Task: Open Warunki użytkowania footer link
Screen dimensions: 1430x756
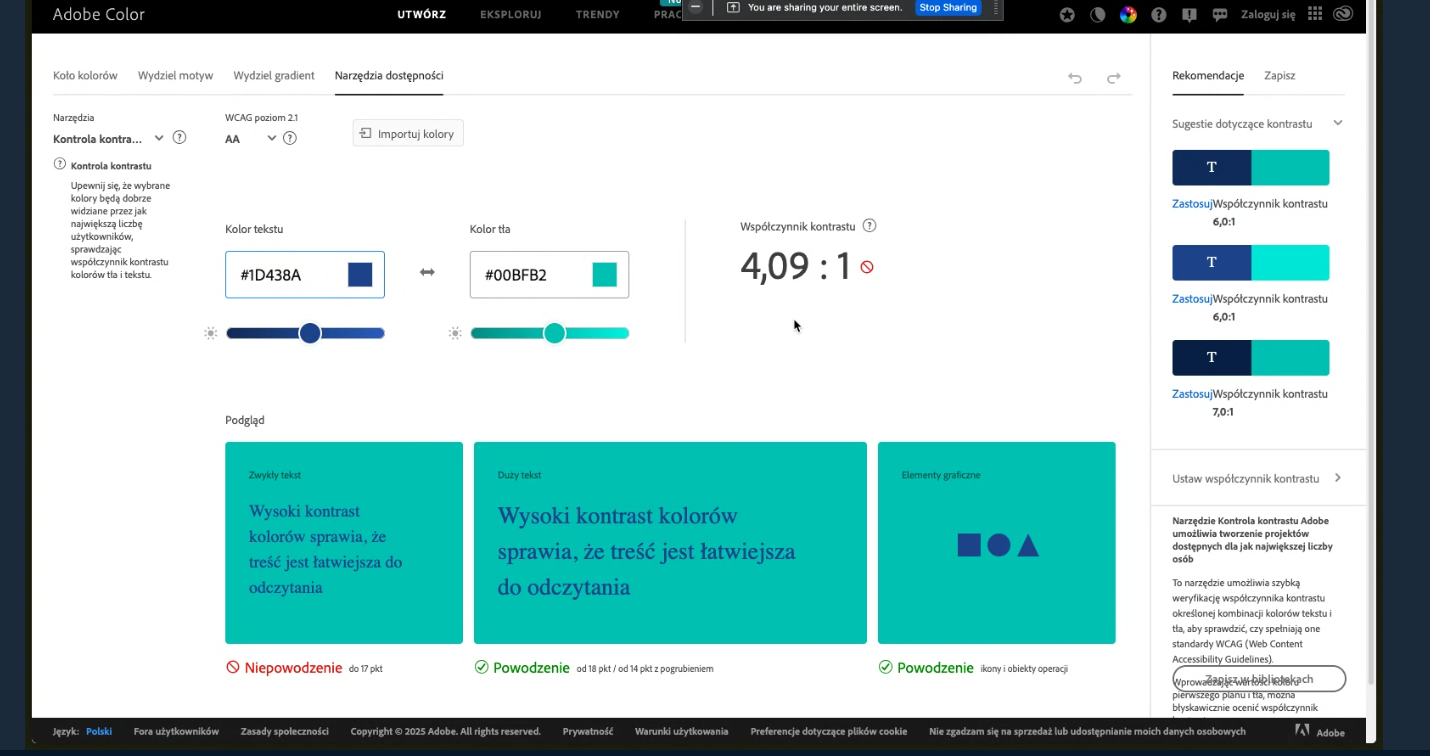Action: (682, 731)
